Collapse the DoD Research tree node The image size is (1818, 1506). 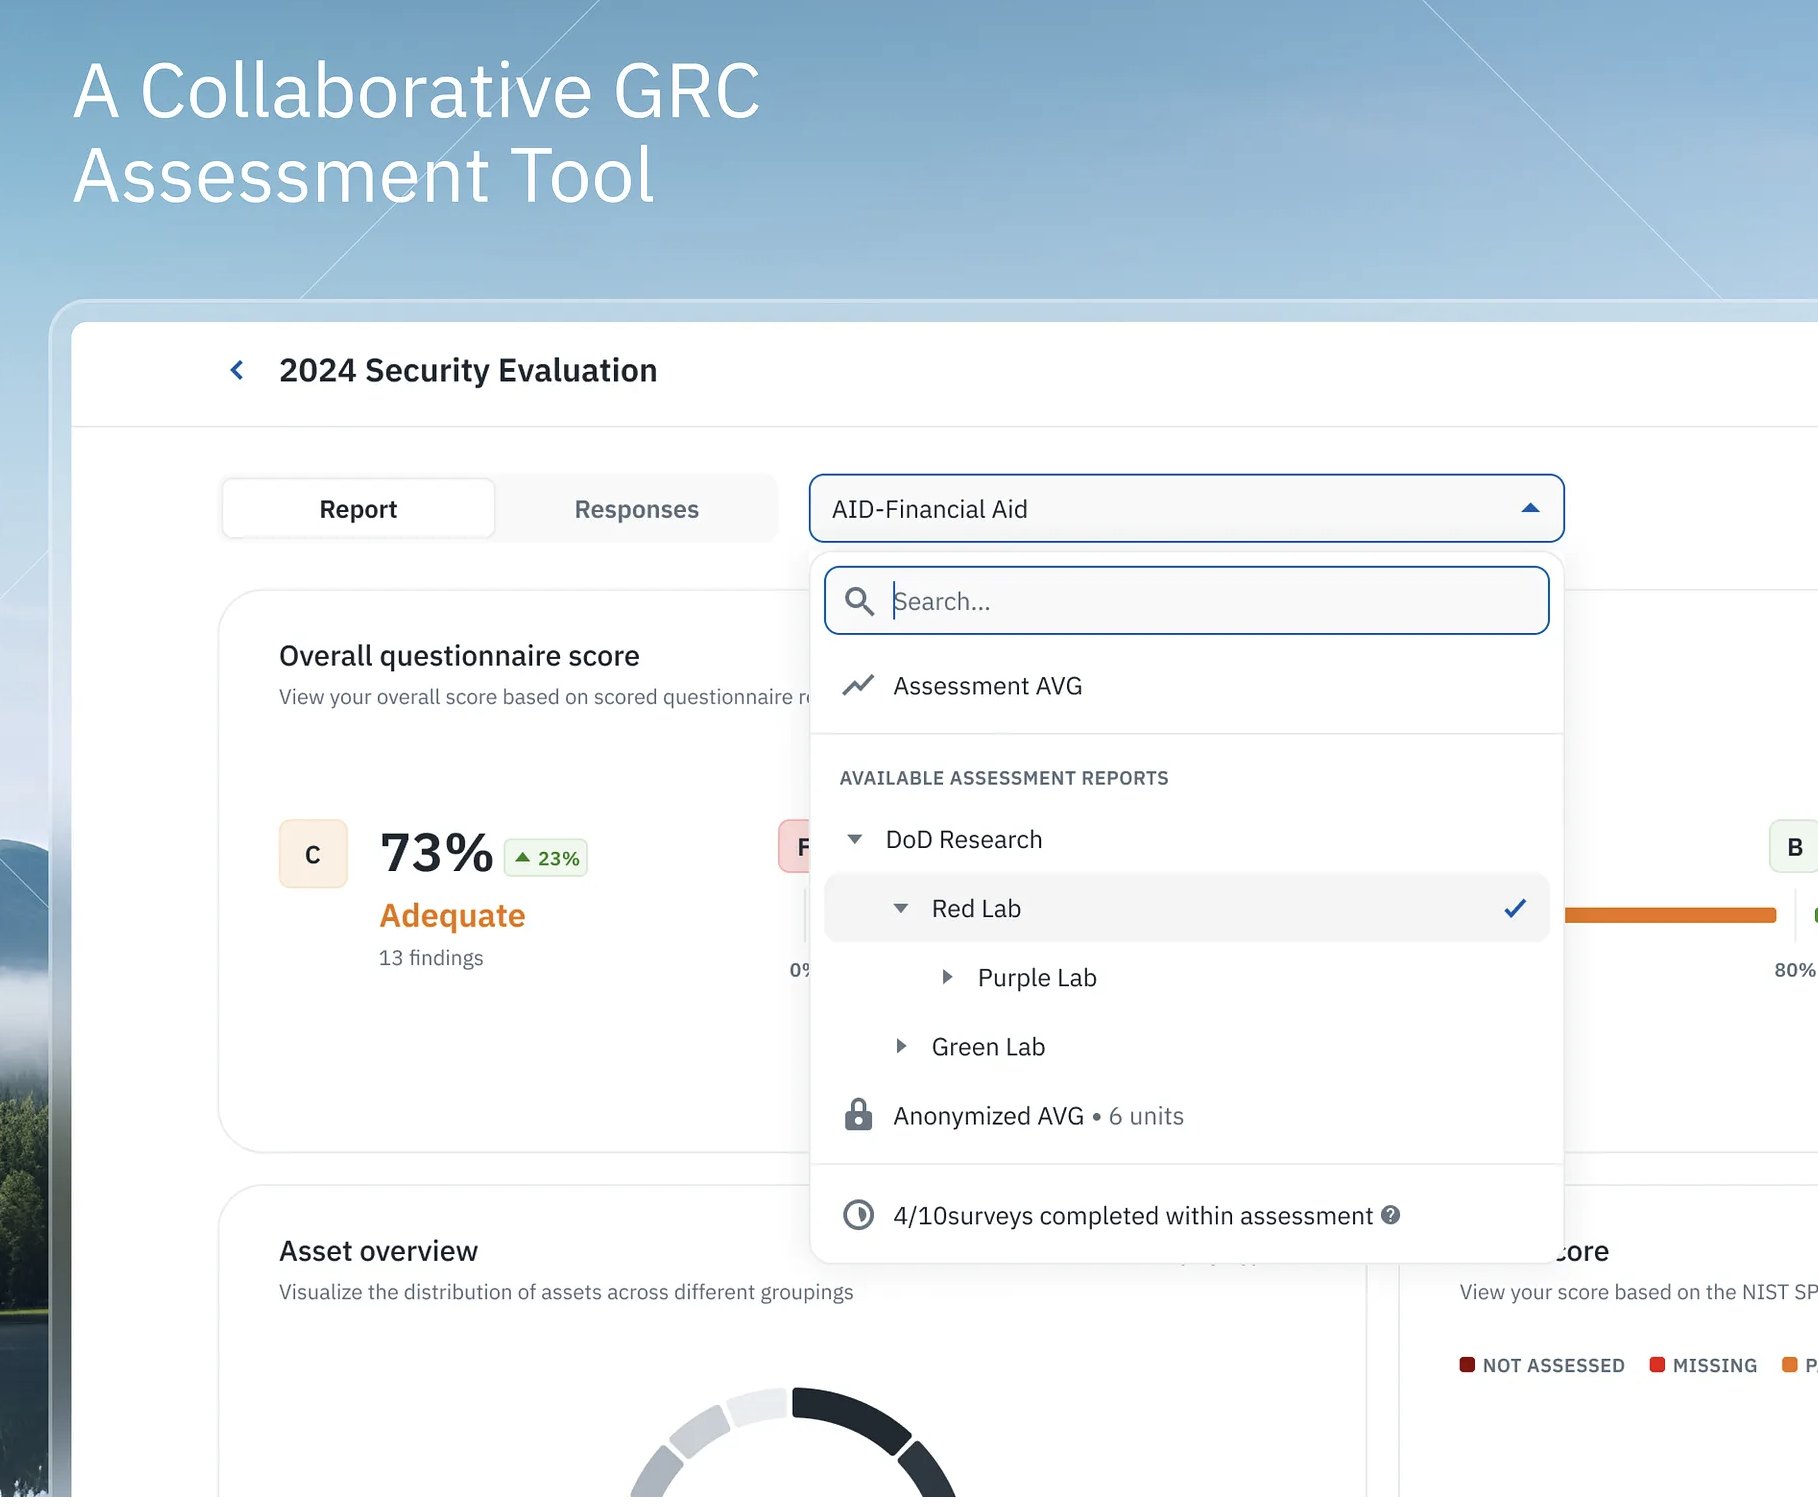(855, 839)
